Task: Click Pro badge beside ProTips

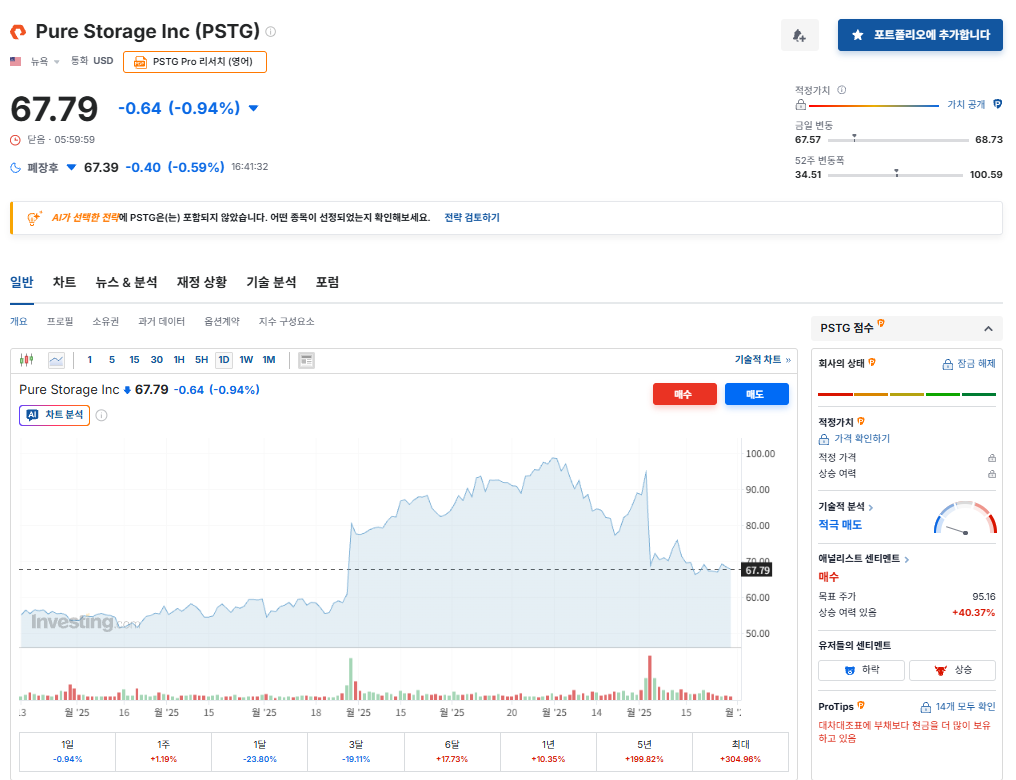Action: click(x=861, y=705)
